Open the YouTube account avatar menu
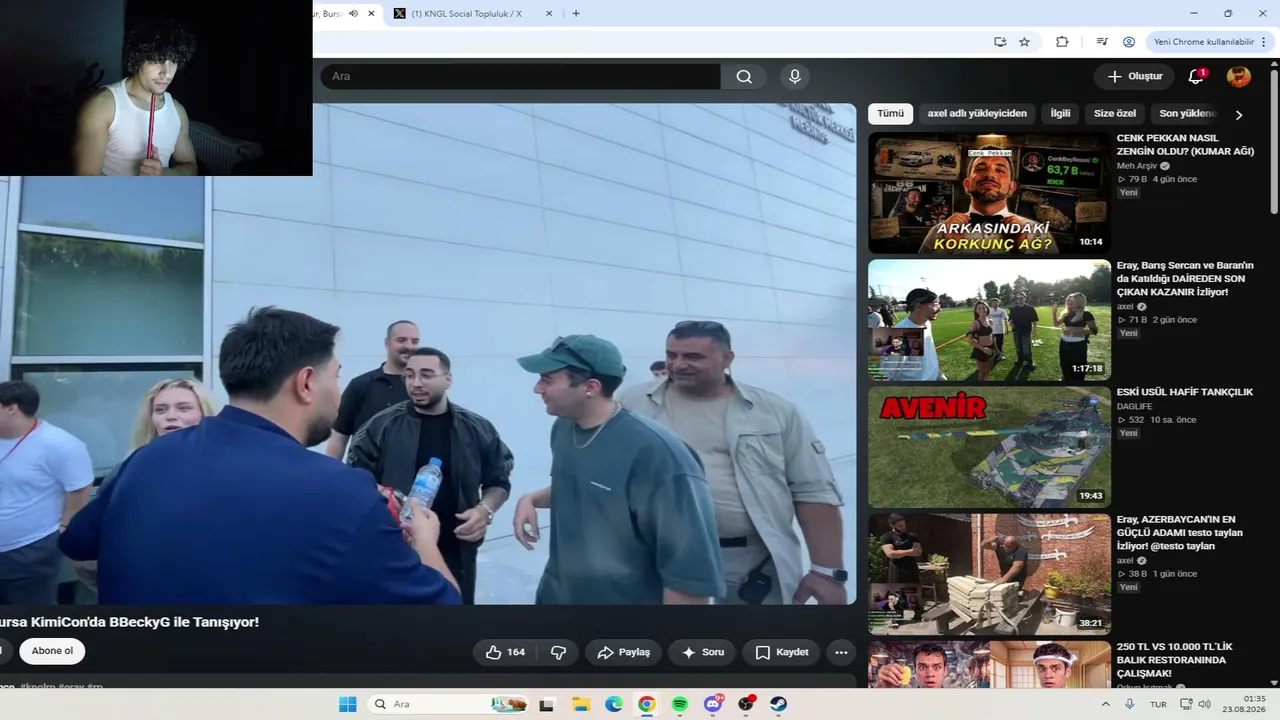The image size is (1280, 720). 1239,76
